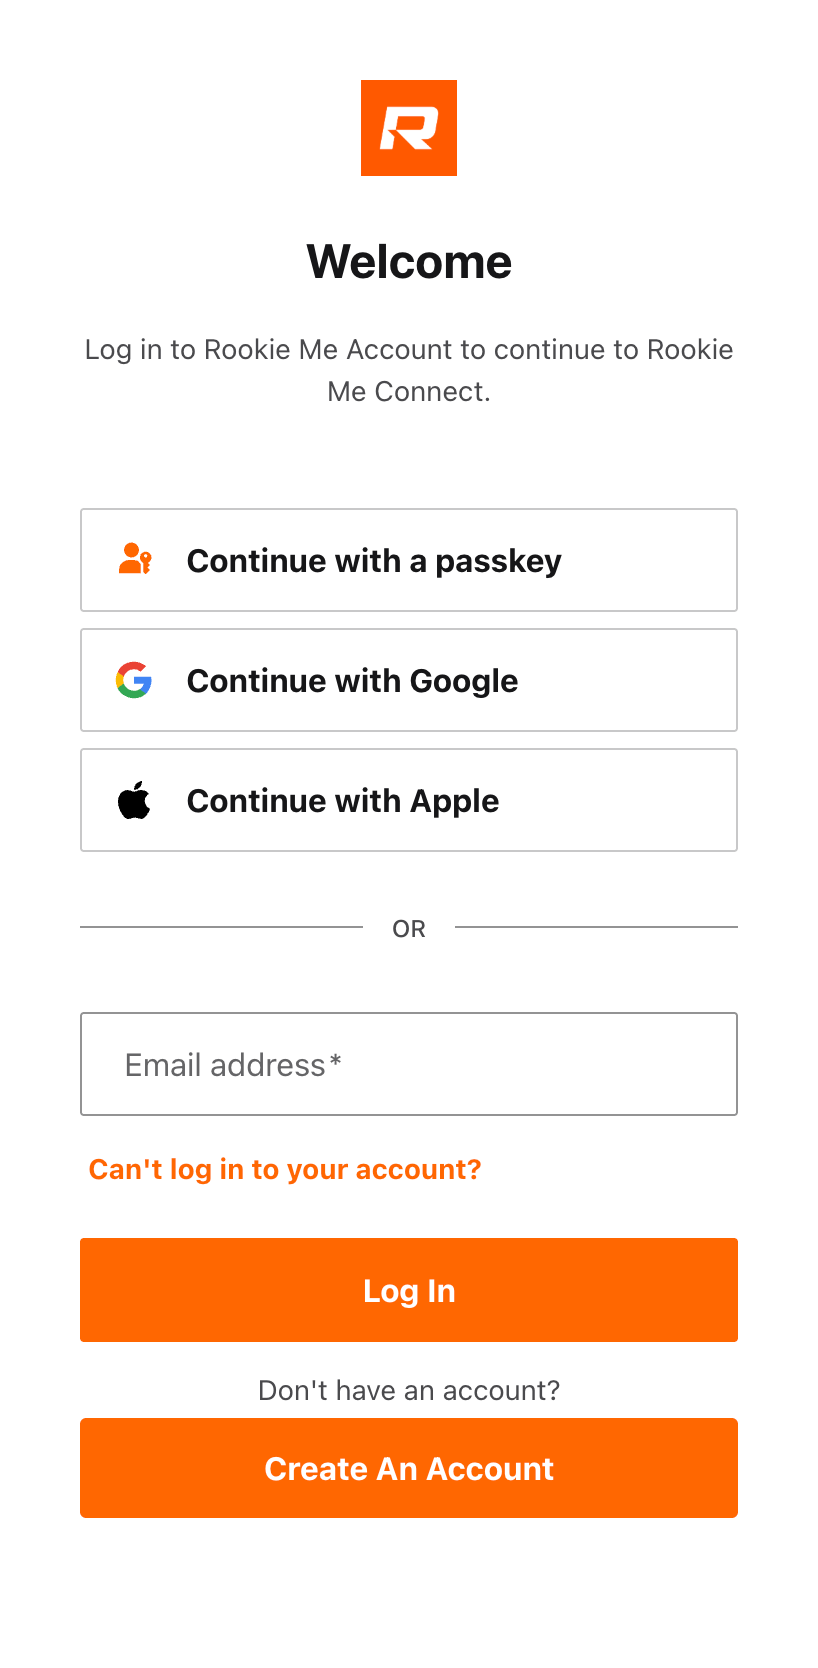Click the multicolor Google G icon
The height and width of the screenshot is (1668, 818).
point(134,680)
